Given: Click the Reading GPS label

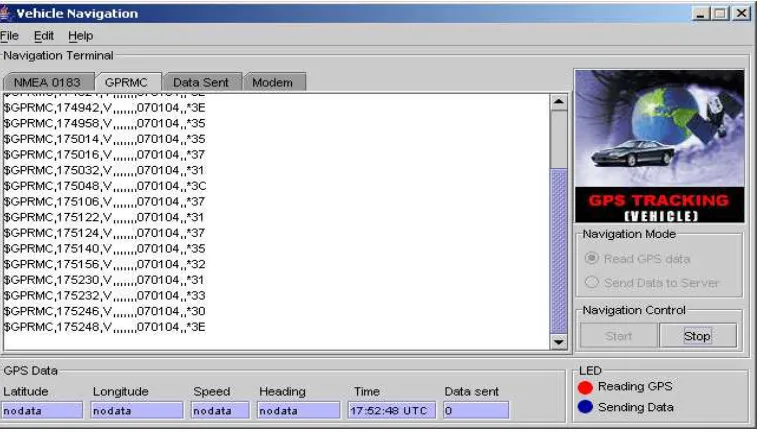Looking at the screenshot, I should (635, 386).
